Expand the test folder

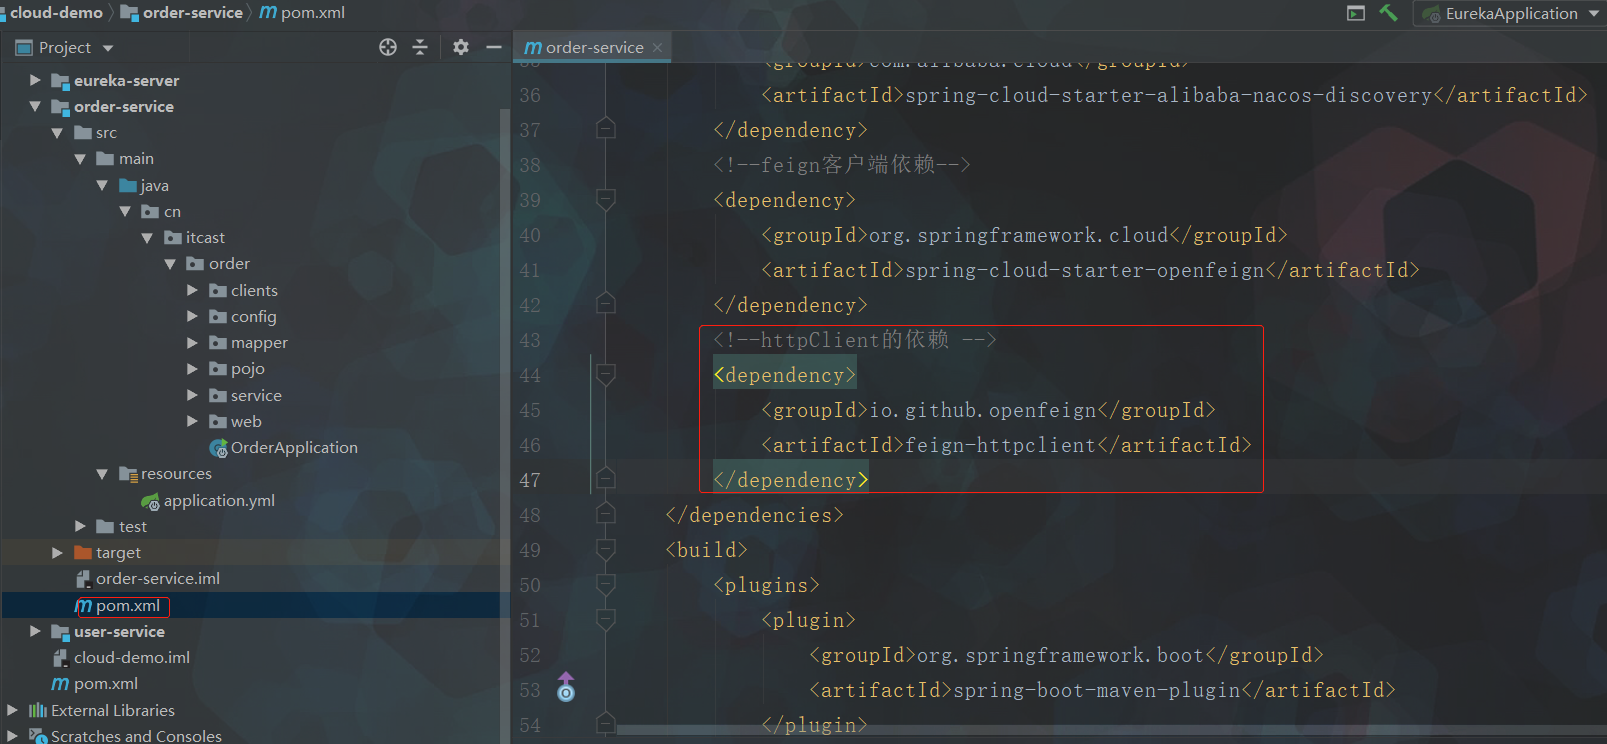(x=80, y=526)
